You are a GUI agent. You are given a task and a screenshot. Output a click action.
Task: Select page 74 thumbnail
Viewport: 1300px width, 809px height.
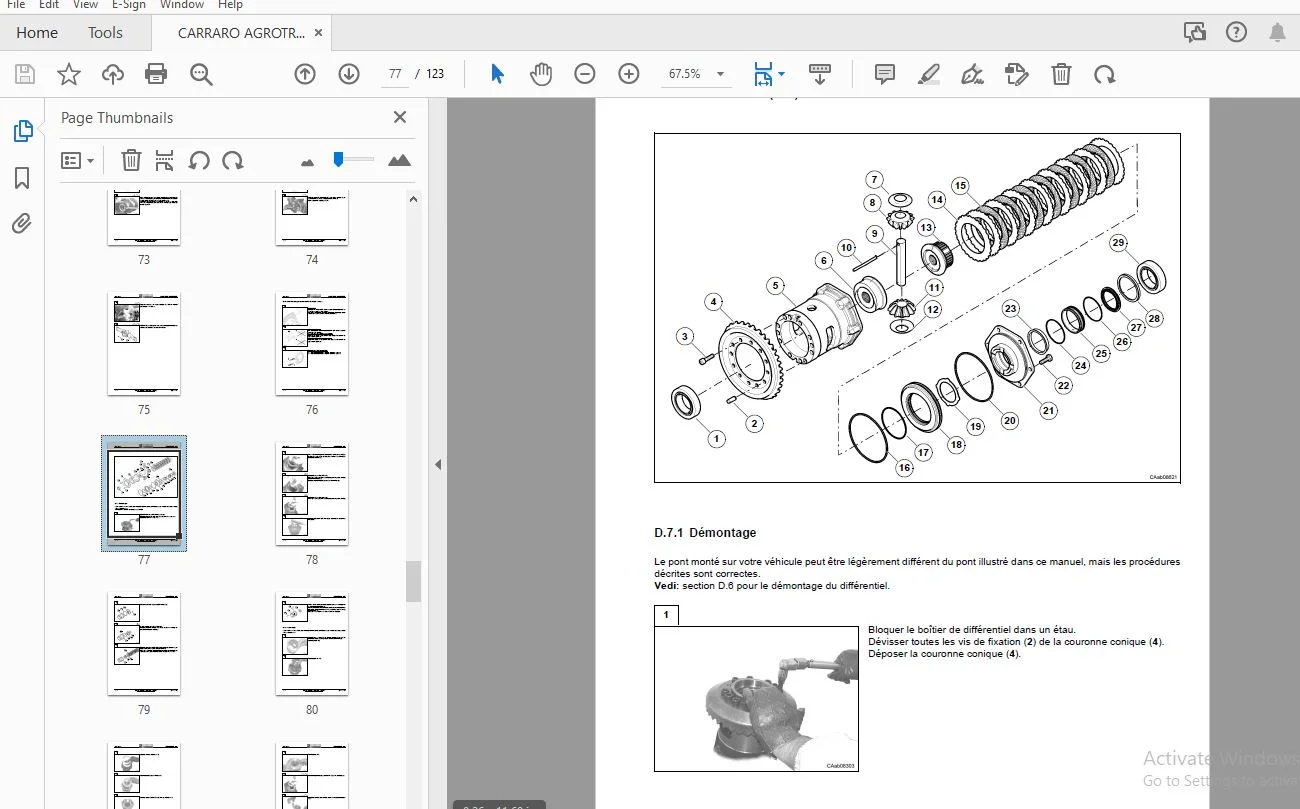(x=312, y=217)
